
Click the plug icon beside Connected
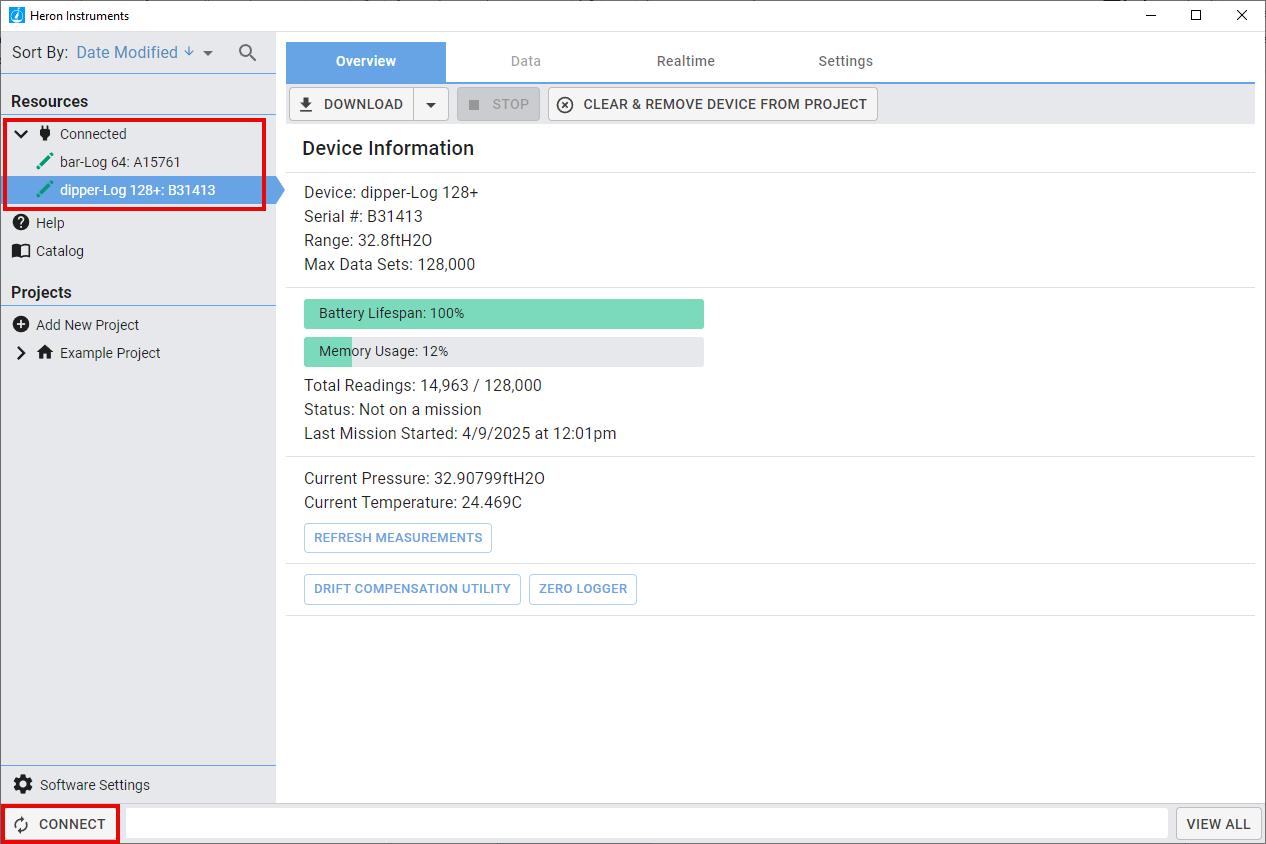click(45, 133)
